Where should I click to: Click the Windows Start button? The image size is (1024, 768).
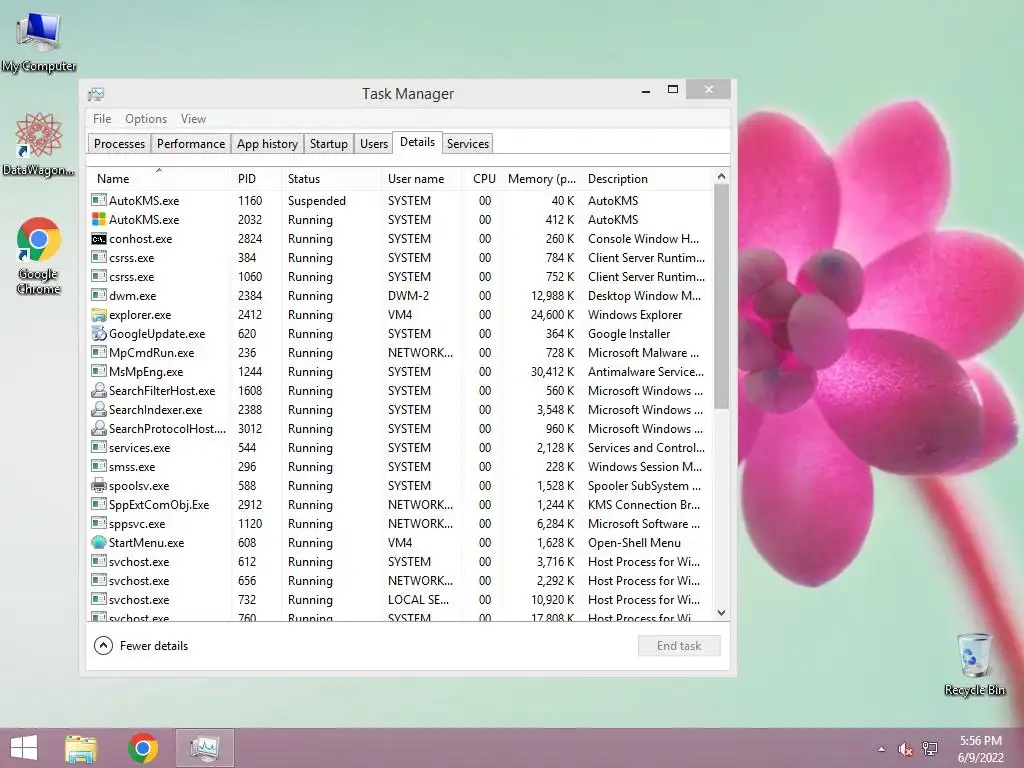tap(24, 748)
